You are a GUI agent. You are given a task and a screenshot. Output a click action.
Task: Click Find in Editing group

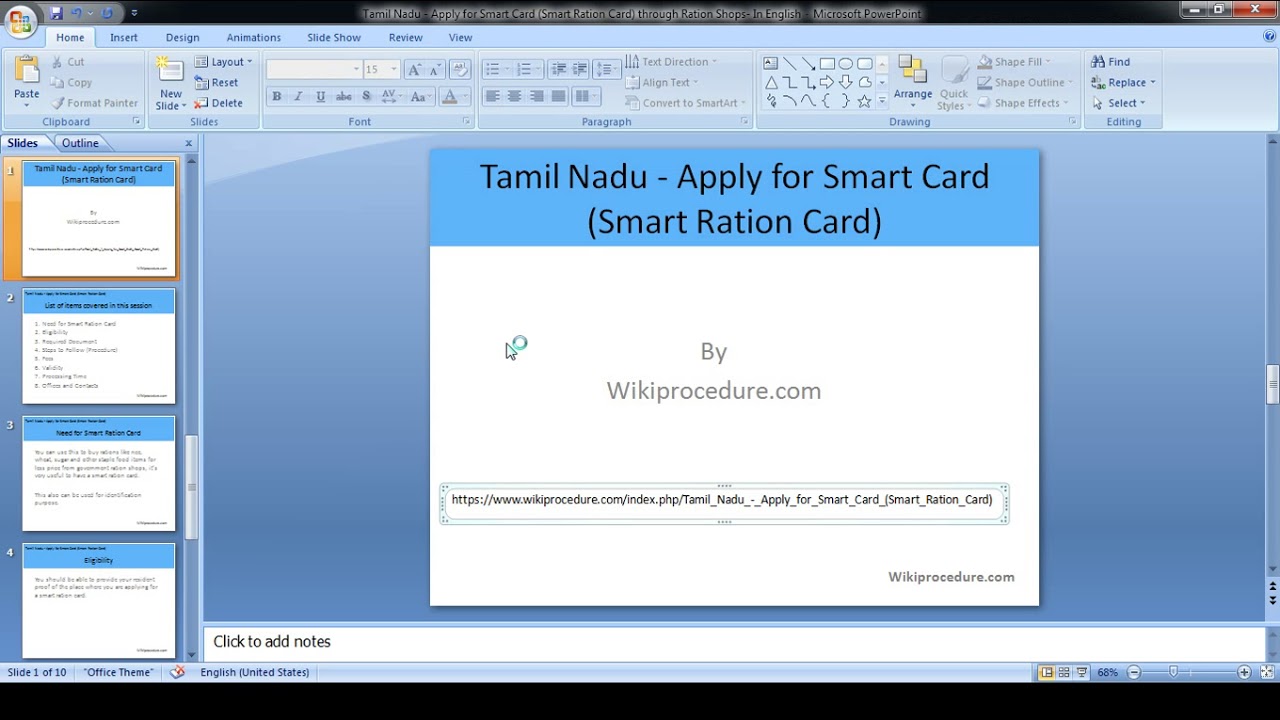pyautogui.click(x=1110, y=62)
